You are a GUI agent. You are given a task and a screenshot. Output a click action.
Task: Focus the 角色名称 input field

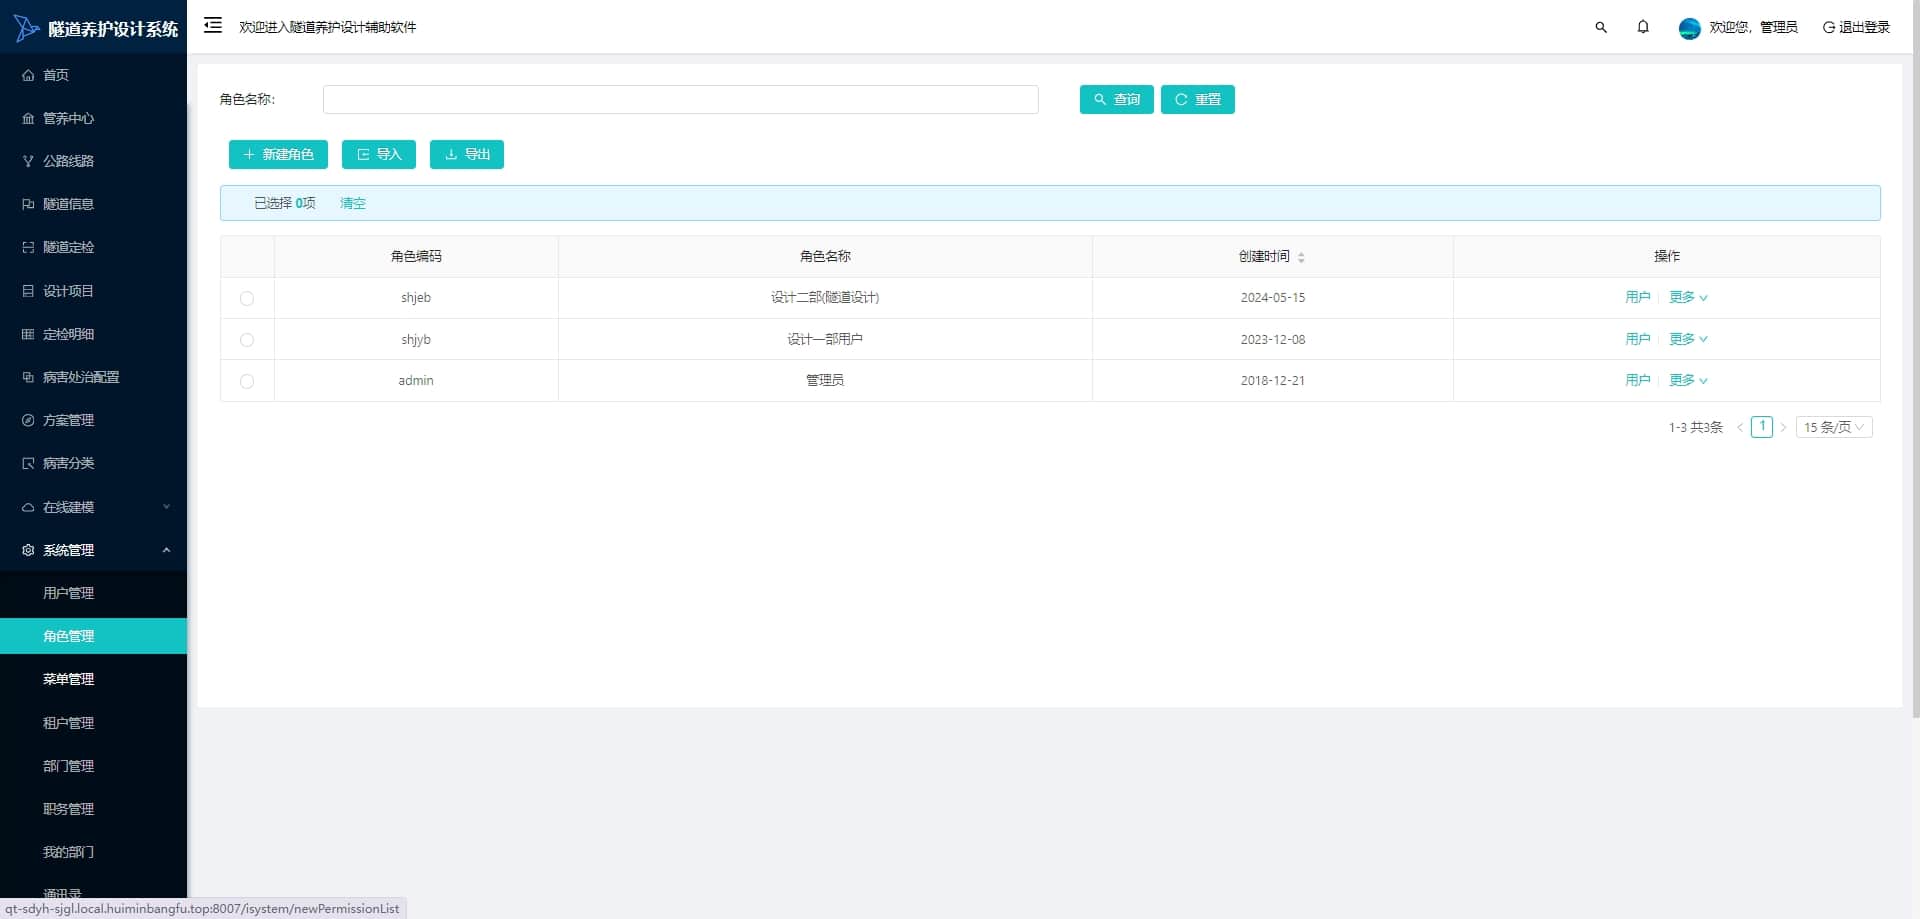click(681, 99)
